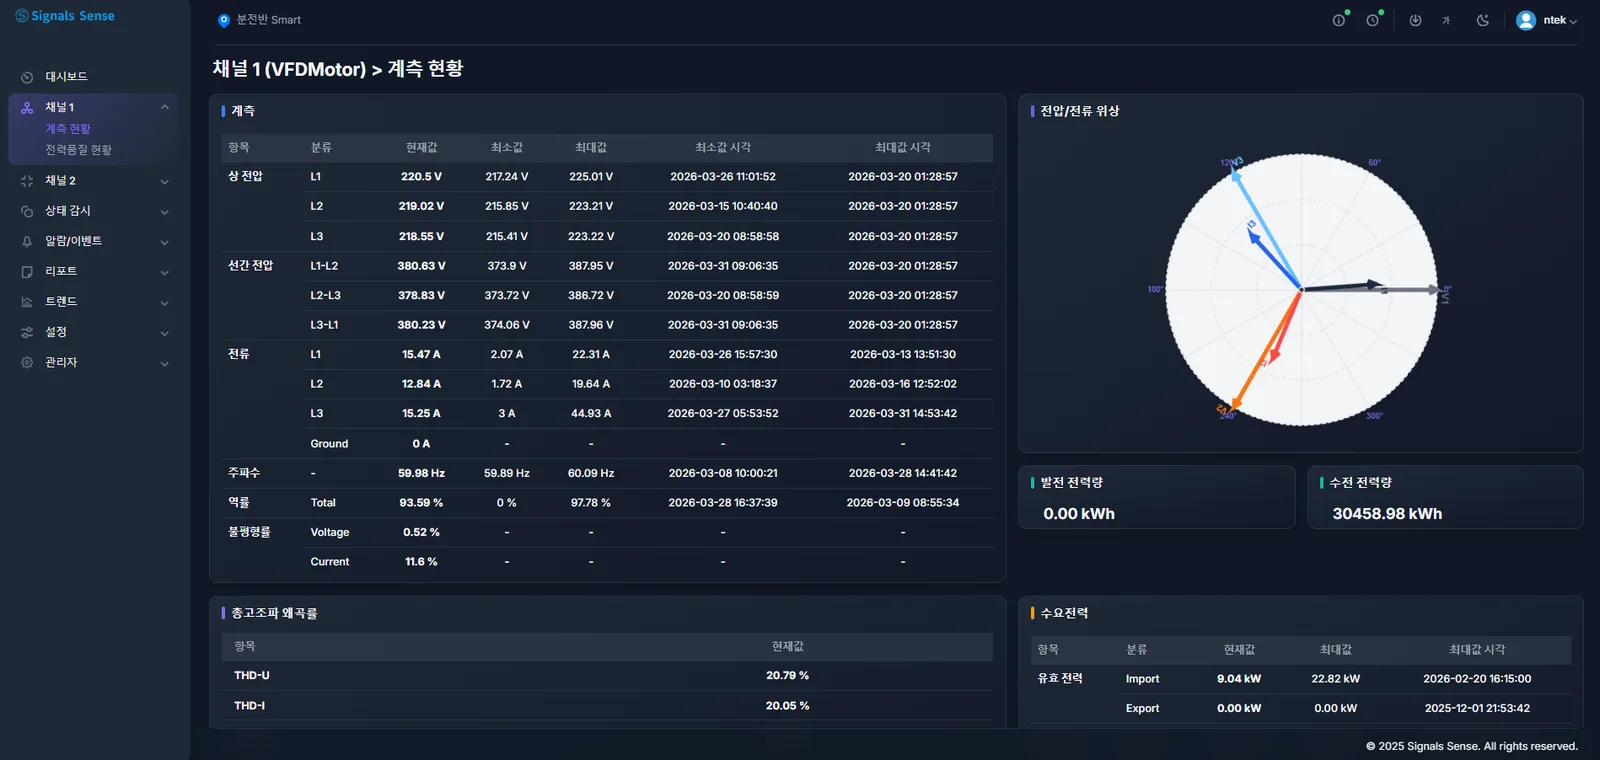Click the 알람/이벤트 bell icon

click(27, 241)
